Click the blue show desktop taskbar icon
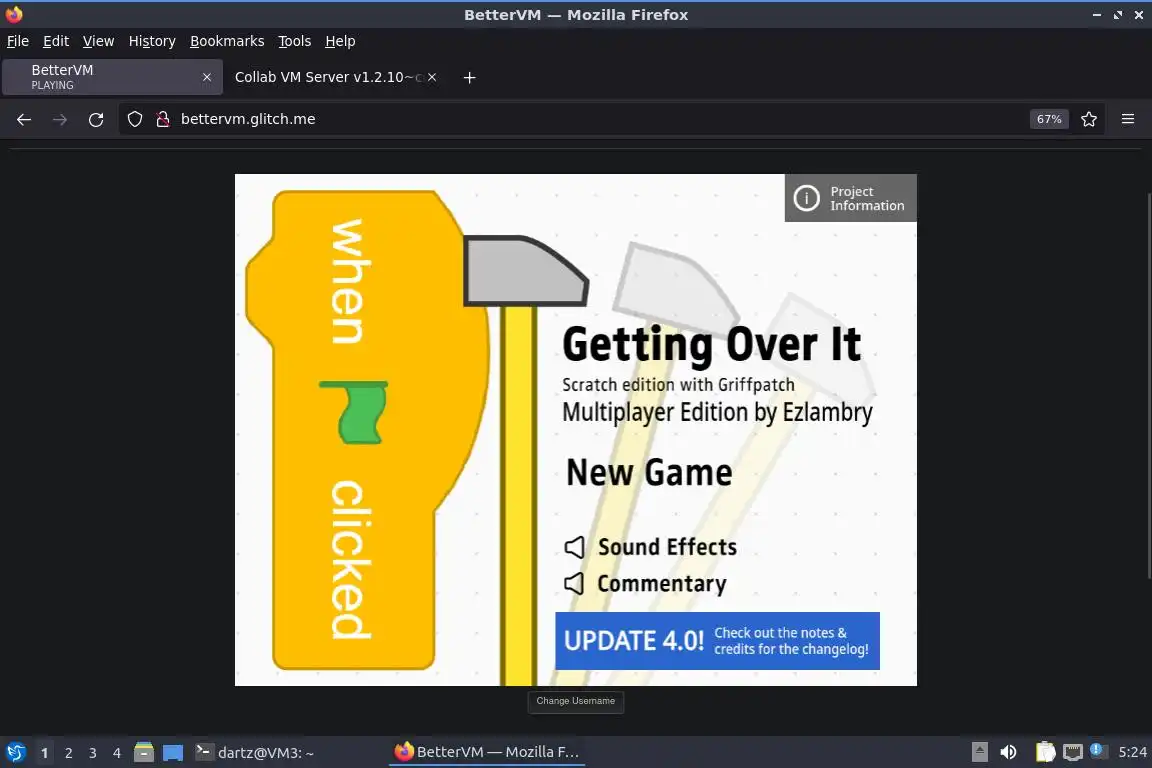Screen dimensions: 1152x768 173,753
